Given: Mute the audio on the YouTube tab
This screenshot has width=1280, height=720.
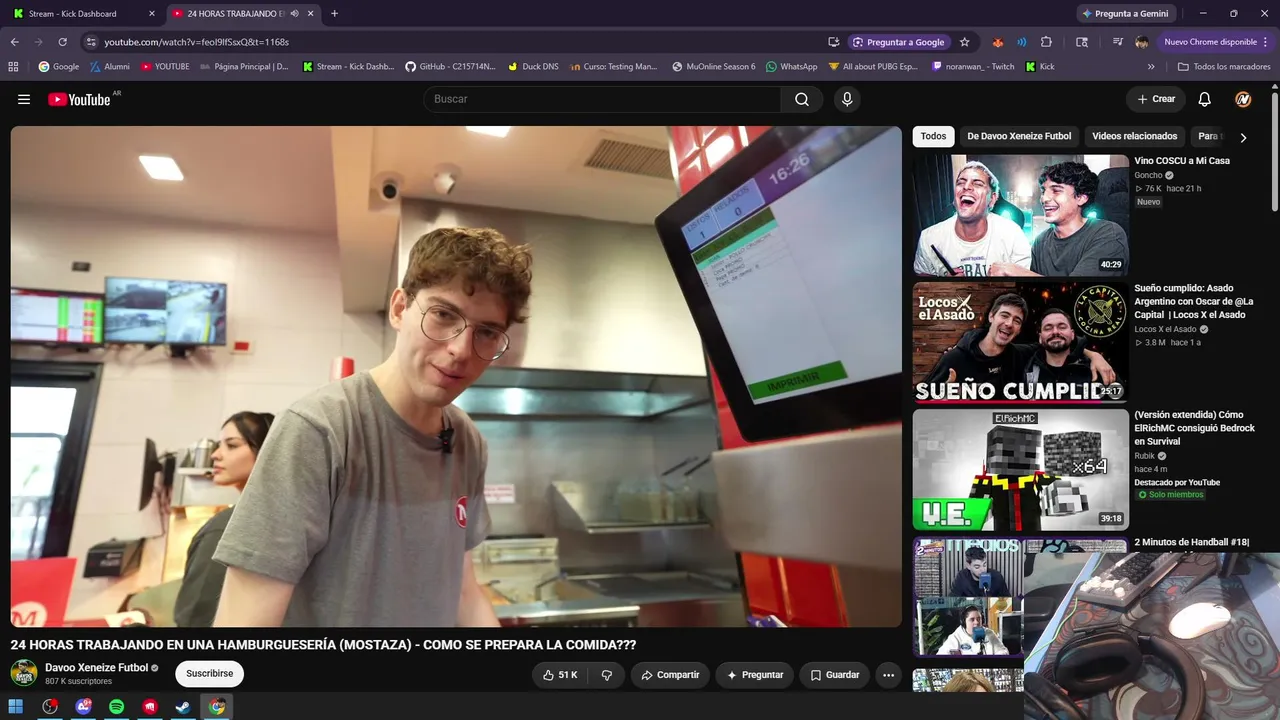Looking at the screenshot, I should tap(295, 14).
